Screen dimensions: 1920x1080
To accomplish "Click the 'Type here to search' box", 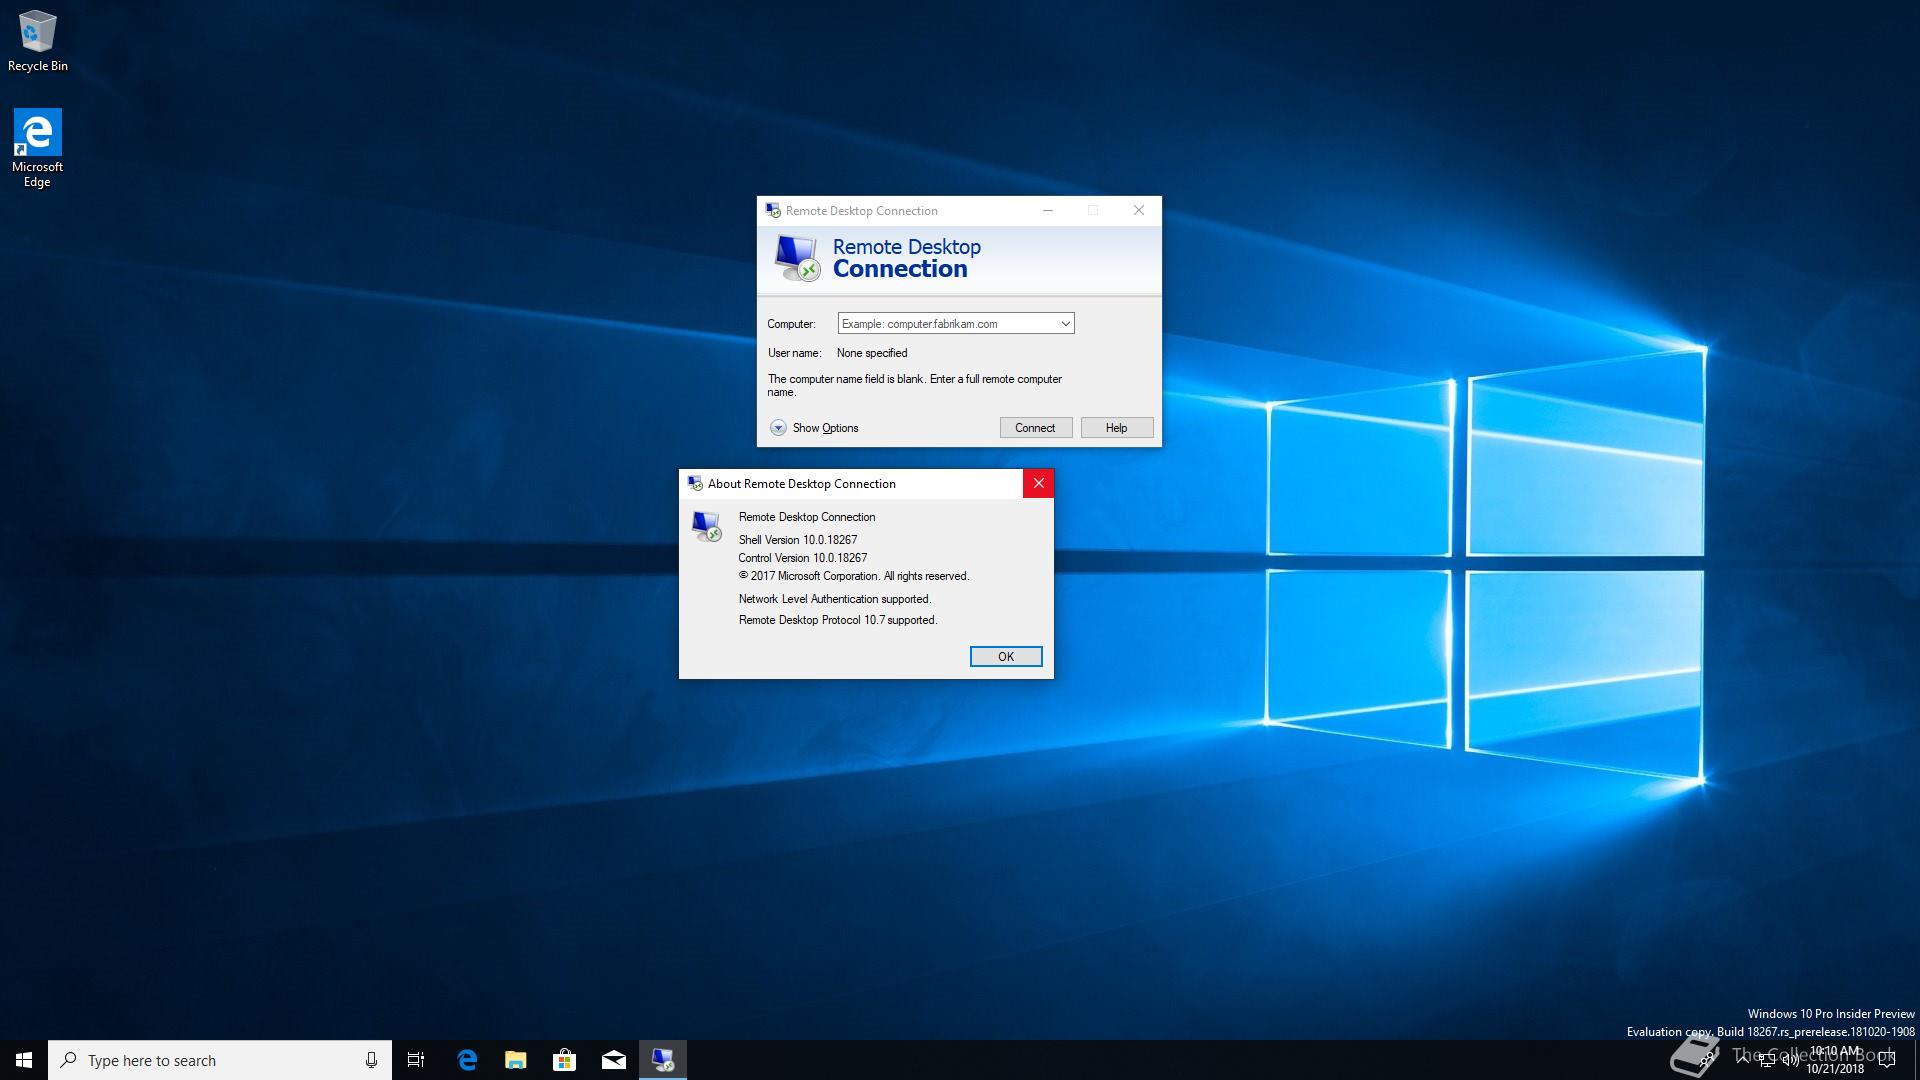I will (x=219, y=1060).
